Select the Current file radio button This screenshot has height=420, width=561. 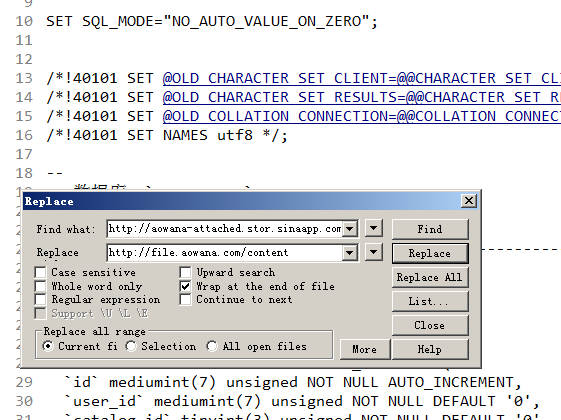point(48,346)
